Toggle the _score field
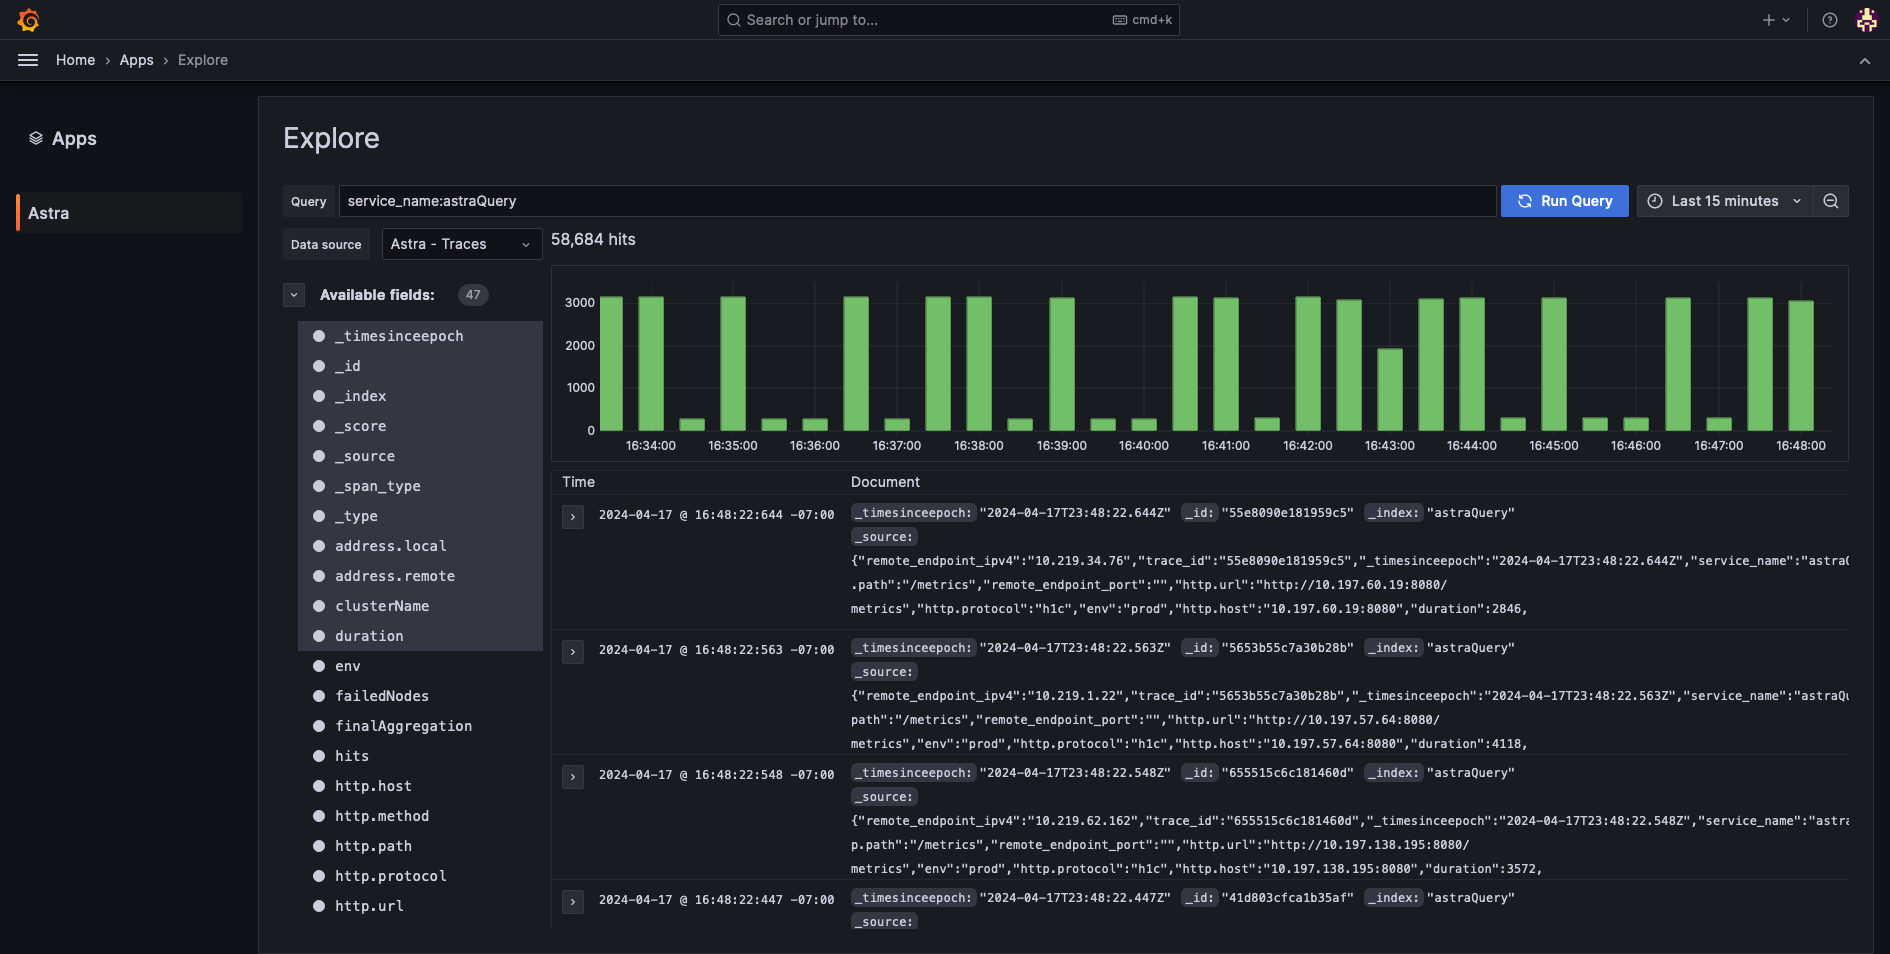 click(420, 426)
